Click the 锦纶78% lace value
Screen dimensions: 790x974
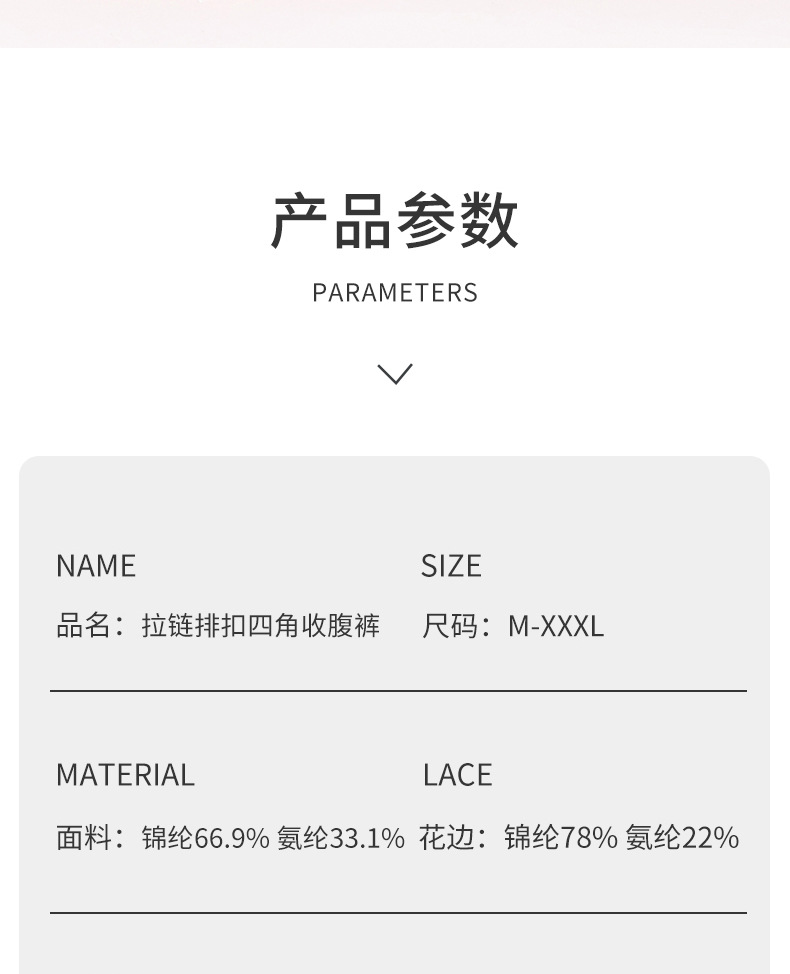[561, 837]
